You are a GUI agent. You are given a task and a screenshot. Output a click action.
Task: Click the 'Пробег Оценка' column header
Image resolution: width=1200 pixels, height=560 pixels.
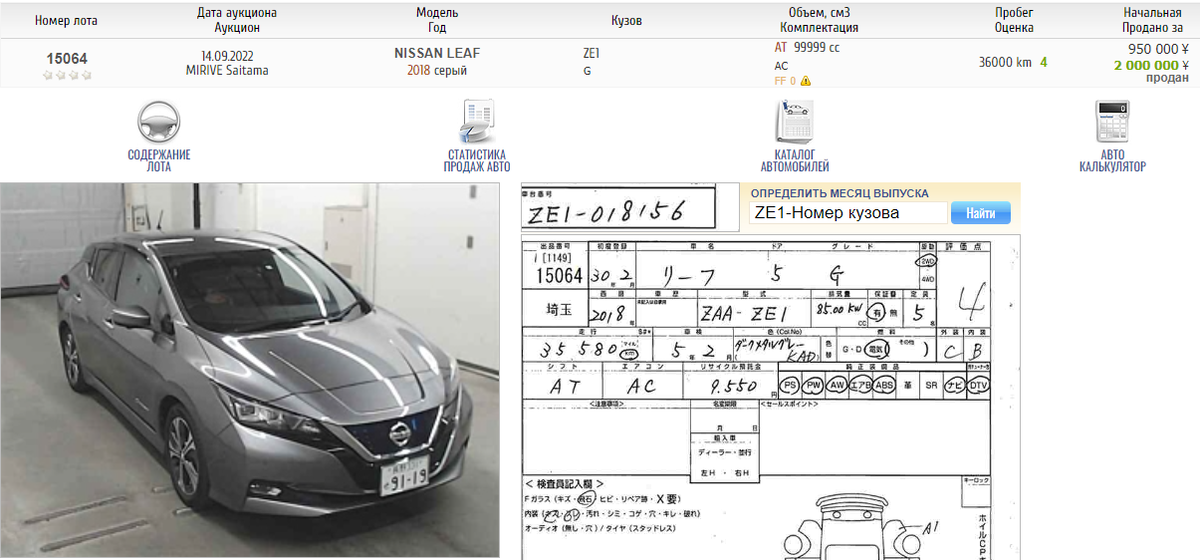[x=1014, y=20]
